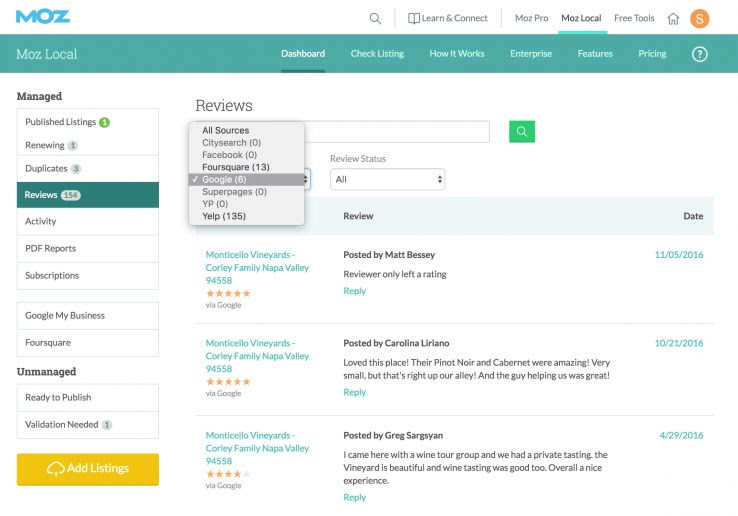Screen dimensions: 738x516
Task: Click the green 1 badge on Published Listings
Action: (104, 122)
